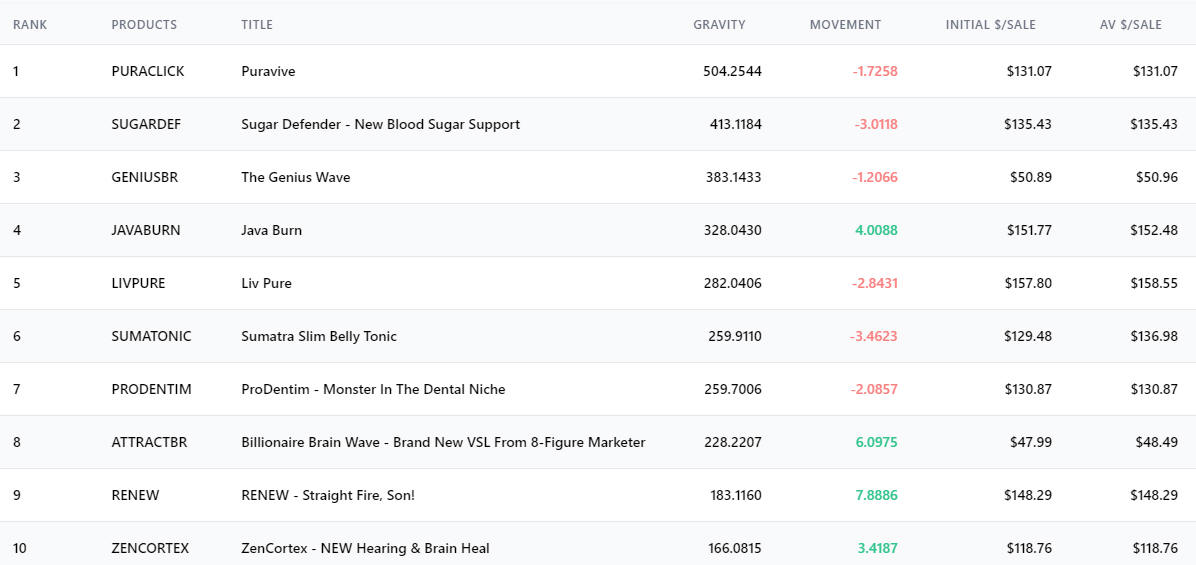
Task: Sort by MOVEMENT column header
Action: 845,24
